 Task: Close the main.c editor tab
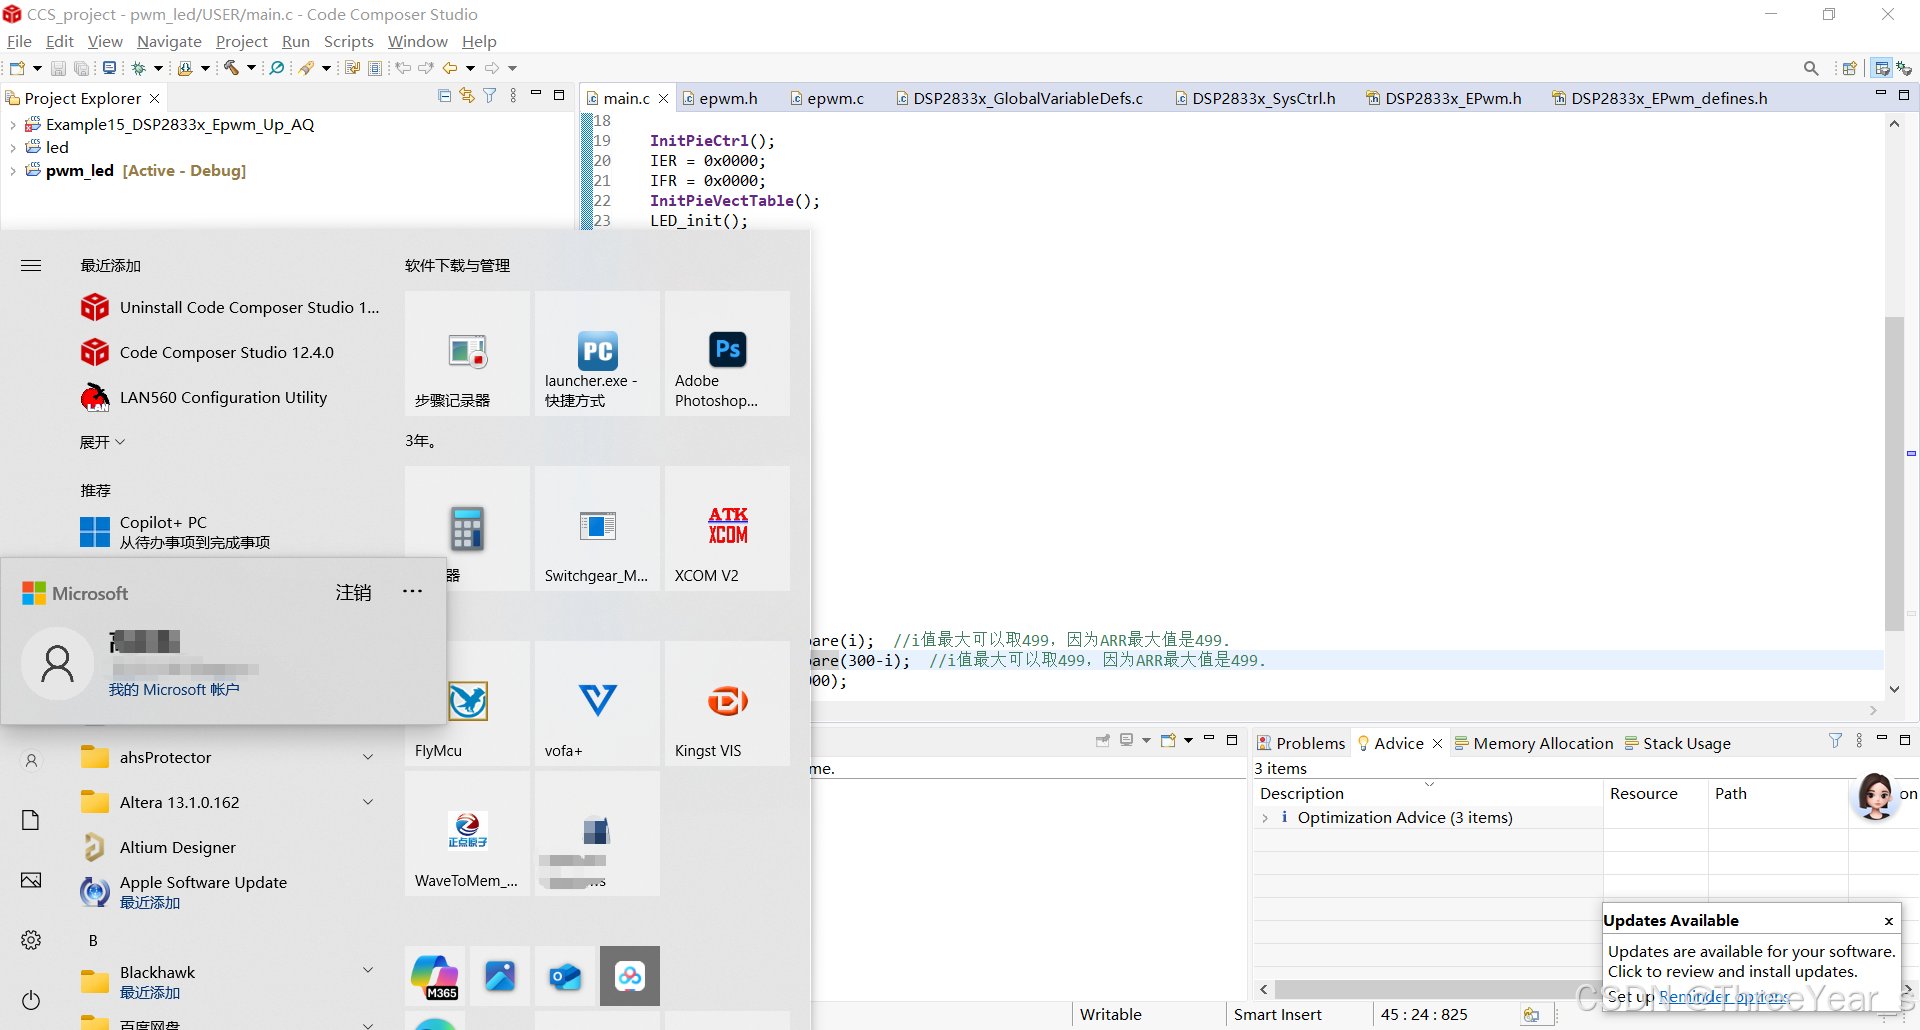pos(663,98)
